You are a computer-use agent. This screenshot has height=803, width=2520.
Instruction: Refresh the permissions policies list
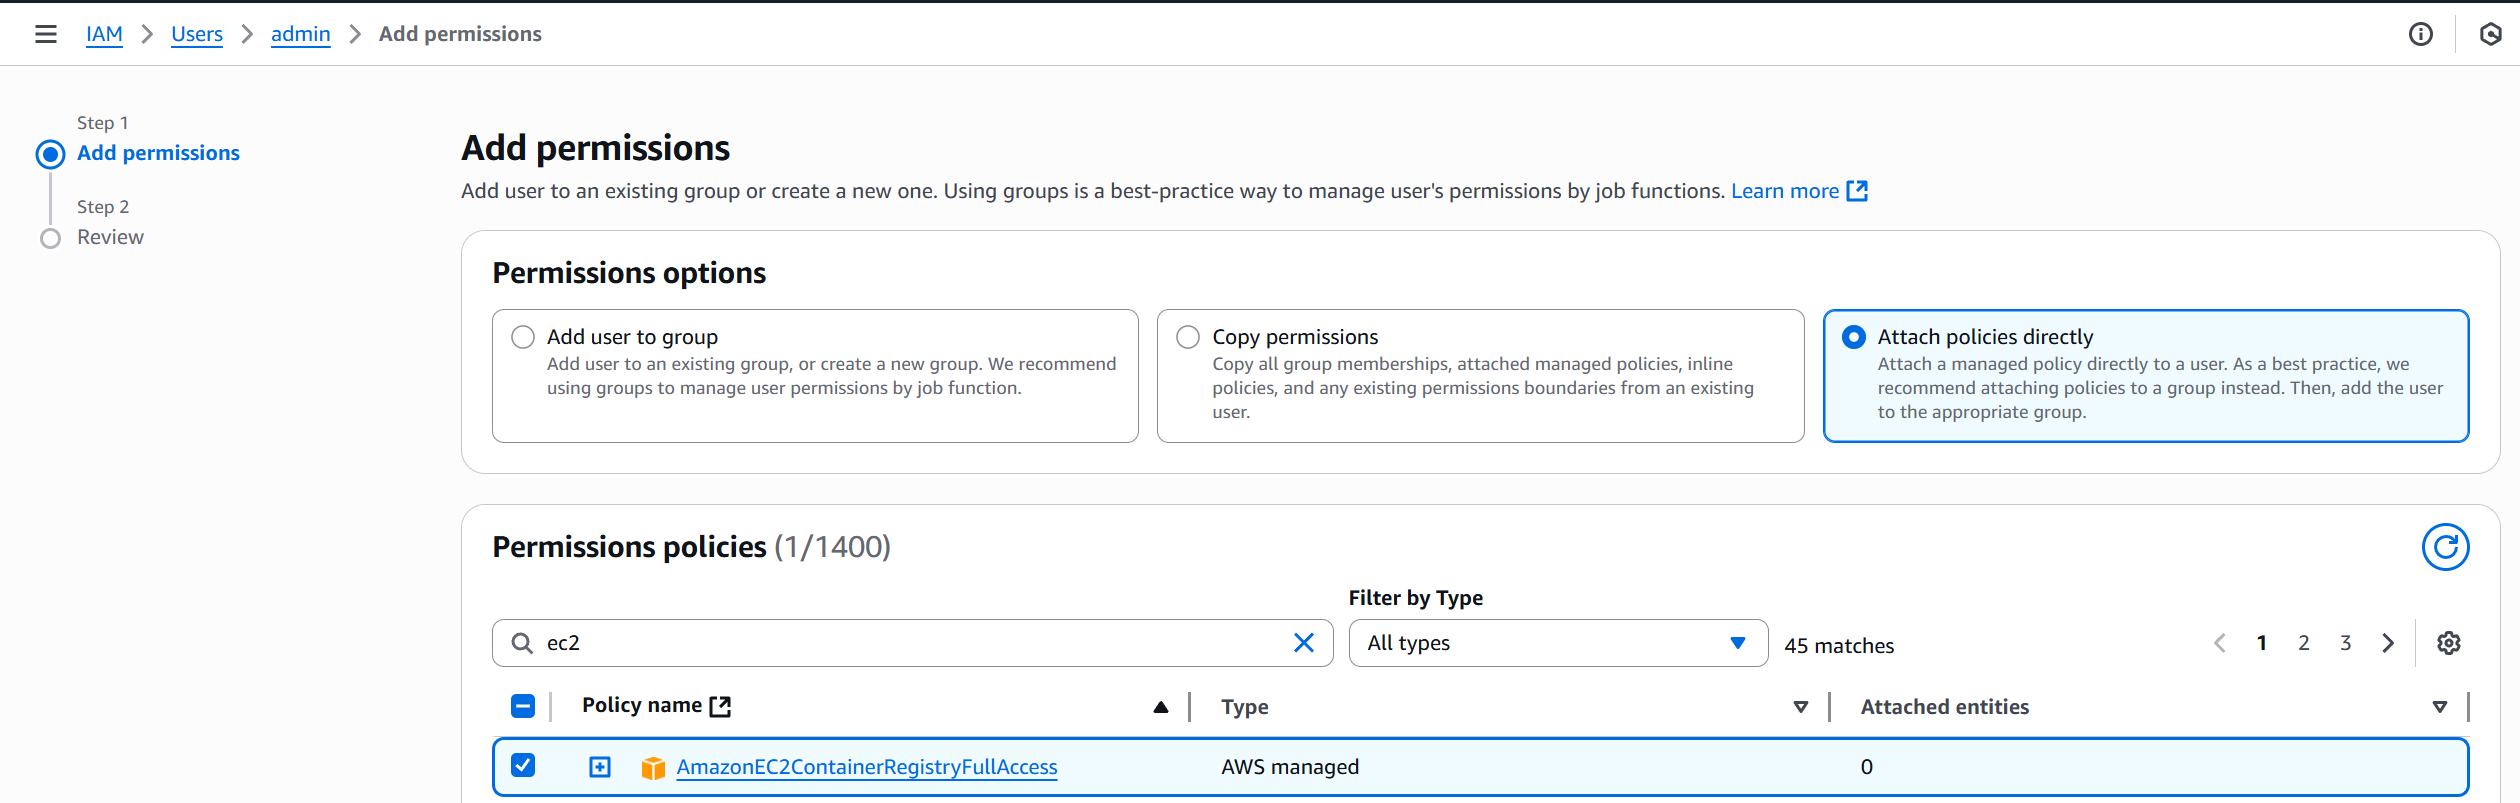pyautogui.click(x=2445, y=547)
